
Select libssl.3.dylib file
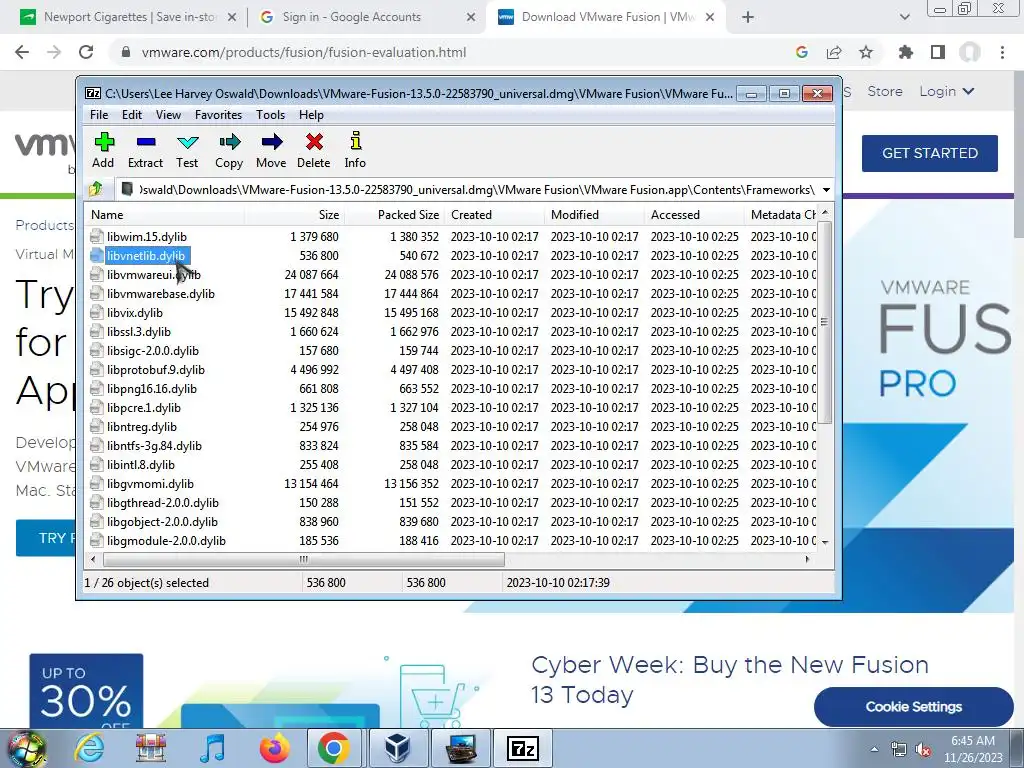[138, 332]
